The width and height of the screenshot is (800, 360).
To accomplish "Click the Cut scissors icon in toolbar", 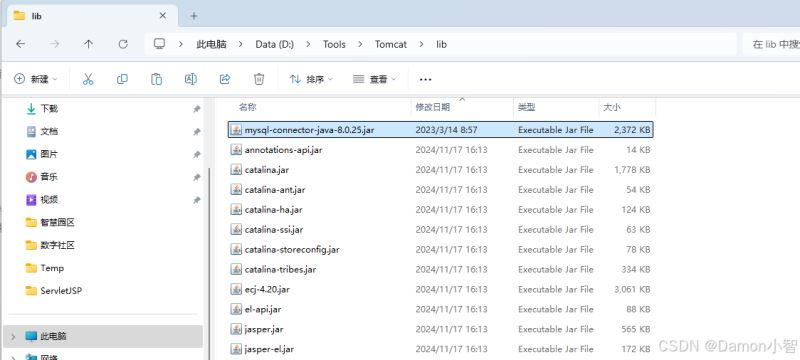I will pos(88,79).
